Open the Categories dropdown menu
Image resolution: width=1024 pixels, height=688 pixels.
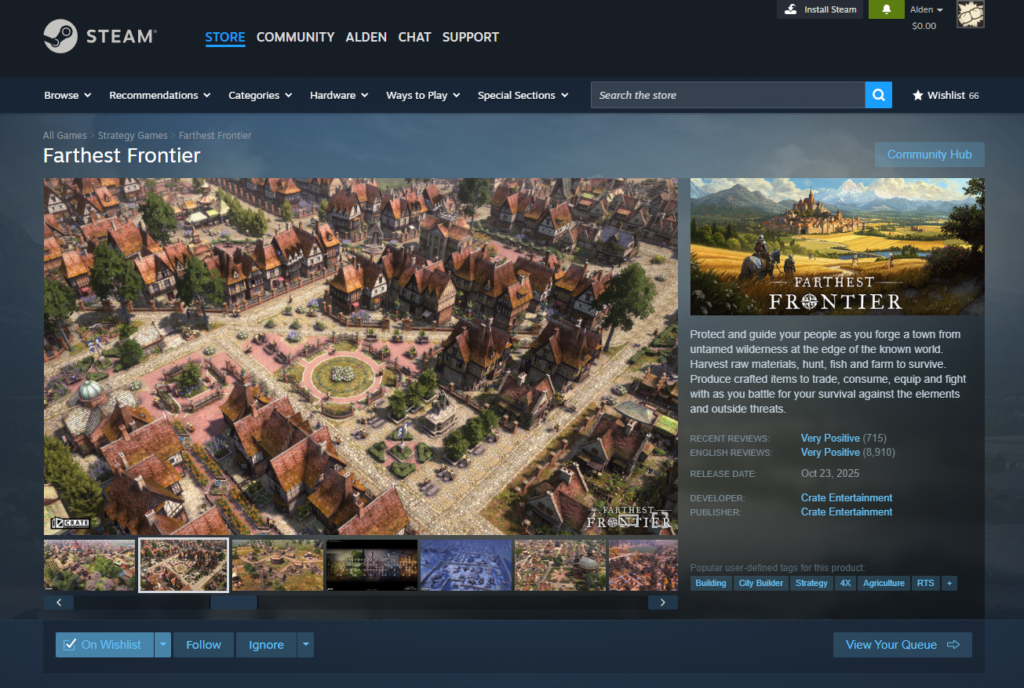pyautogui.click(x=260, y=95)
